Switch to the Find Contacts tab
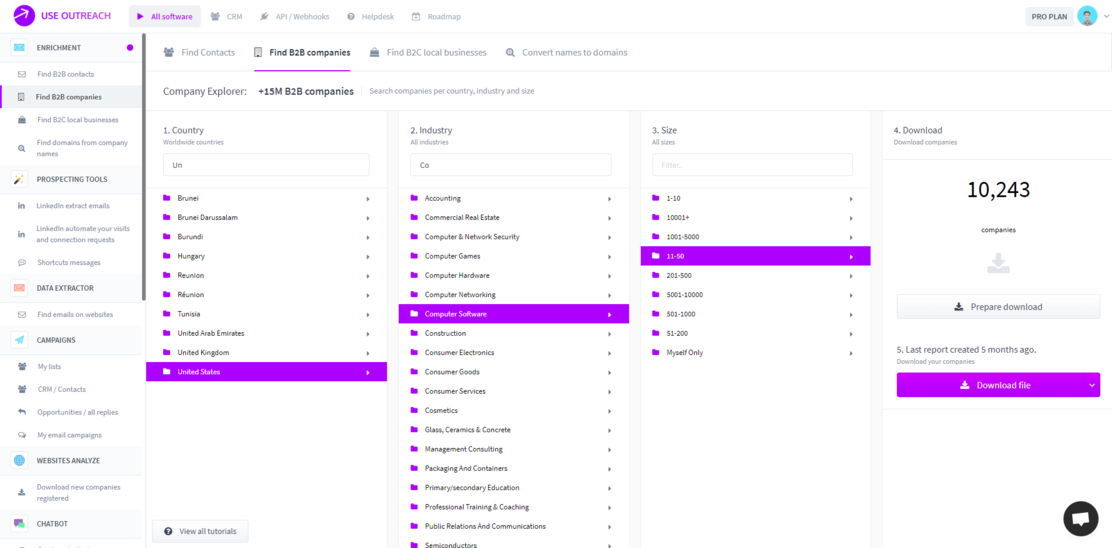 [199, 52]
